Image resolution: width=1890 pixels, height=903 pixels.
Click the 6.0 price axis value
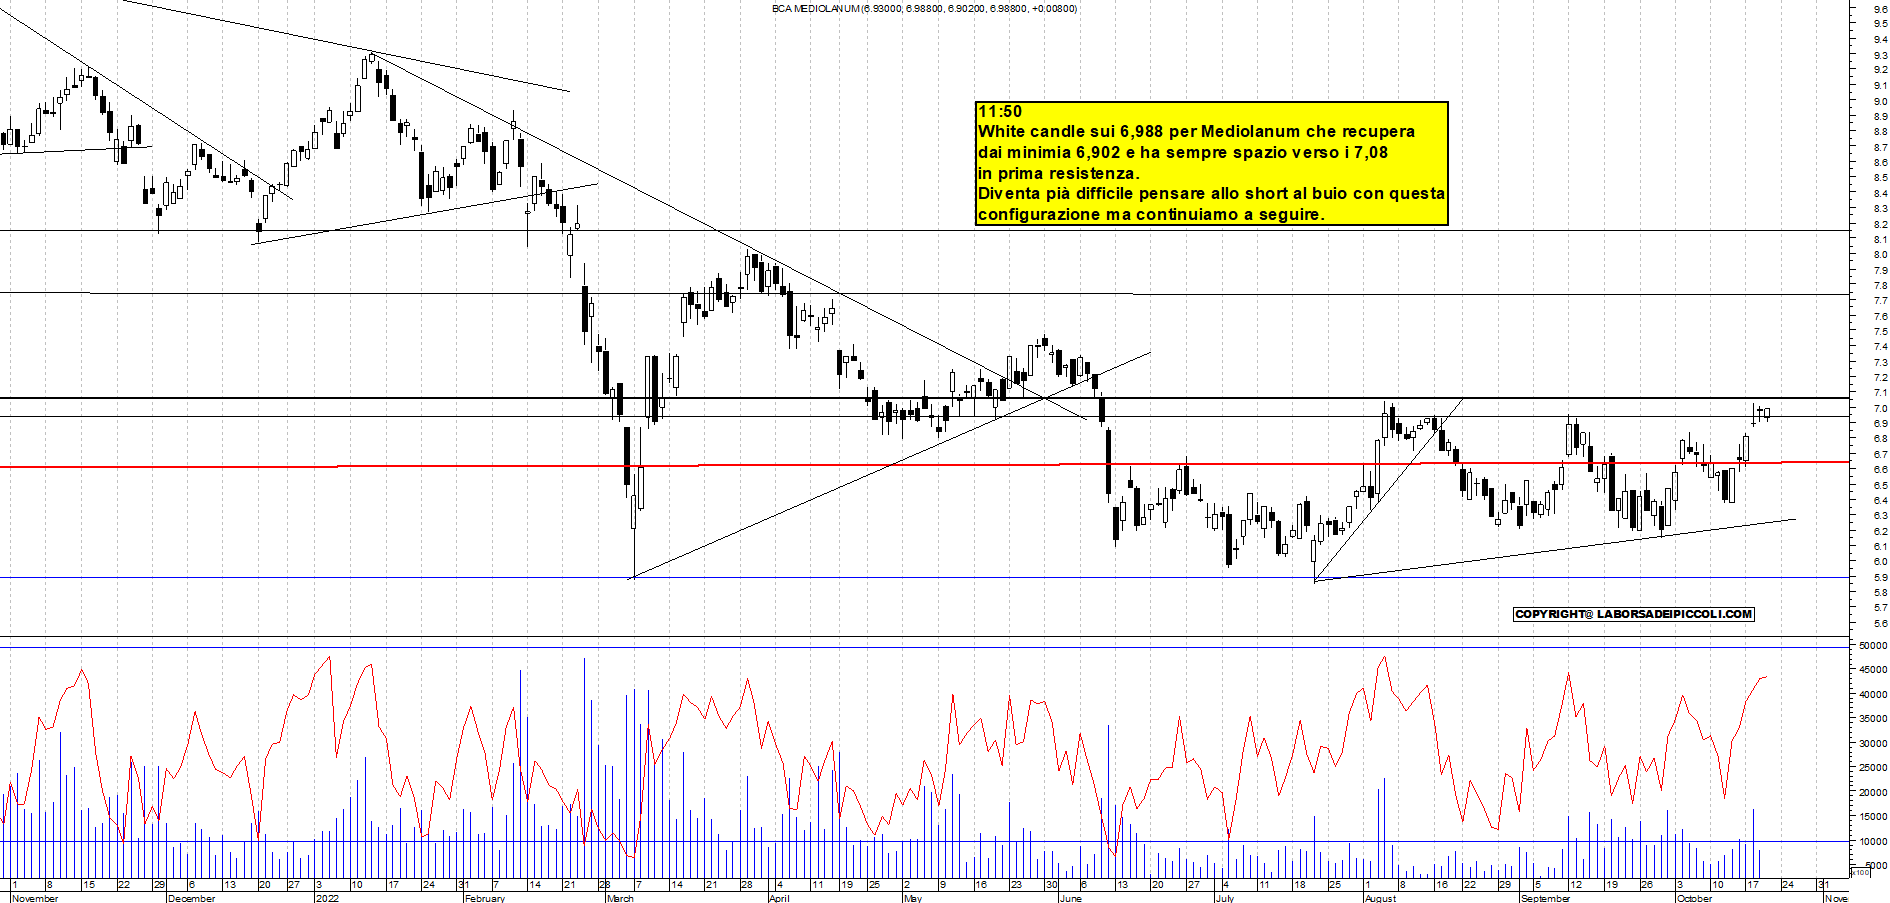[1880, 561]
